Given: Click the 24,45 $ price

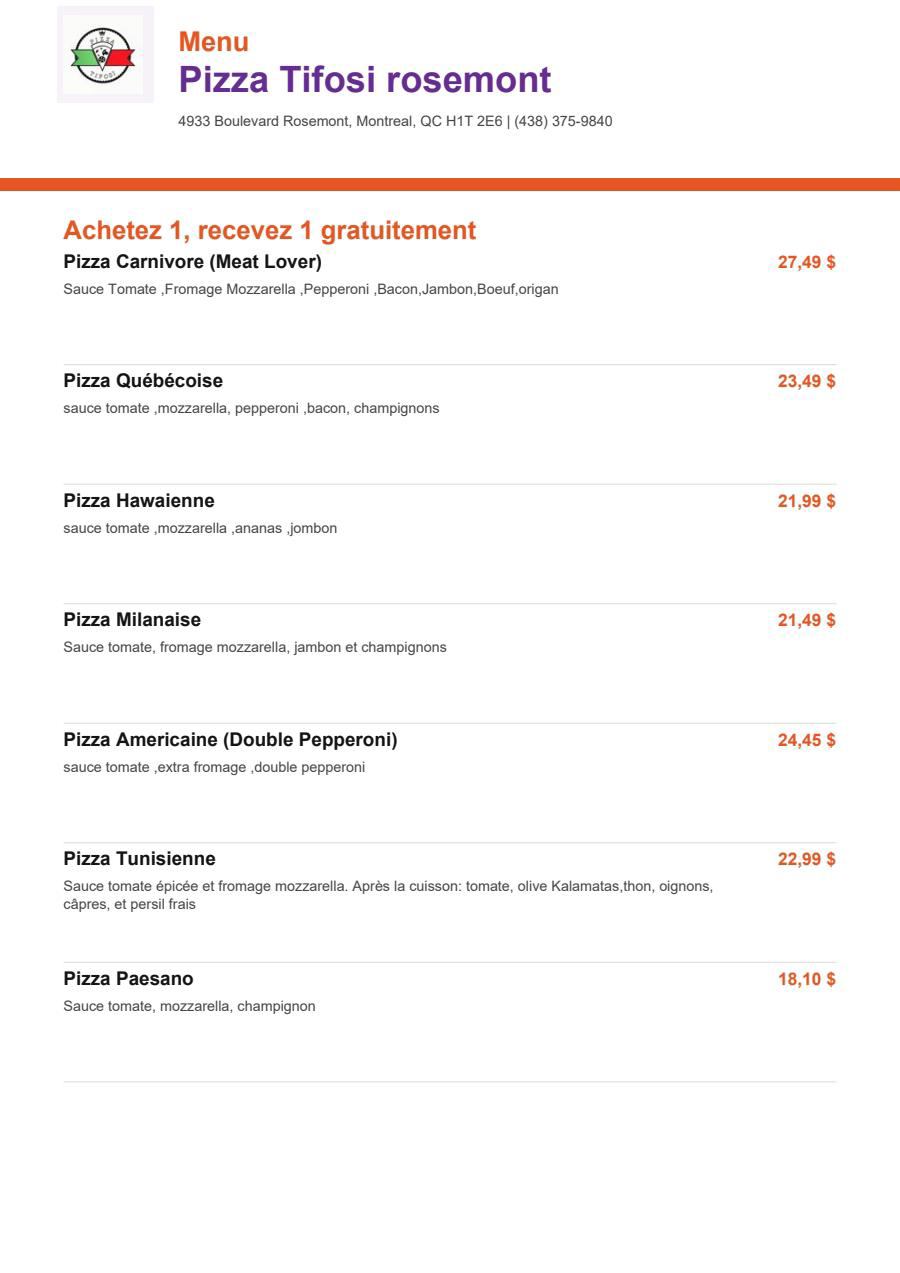Looking at the screenshot, I should click(807, 740).
